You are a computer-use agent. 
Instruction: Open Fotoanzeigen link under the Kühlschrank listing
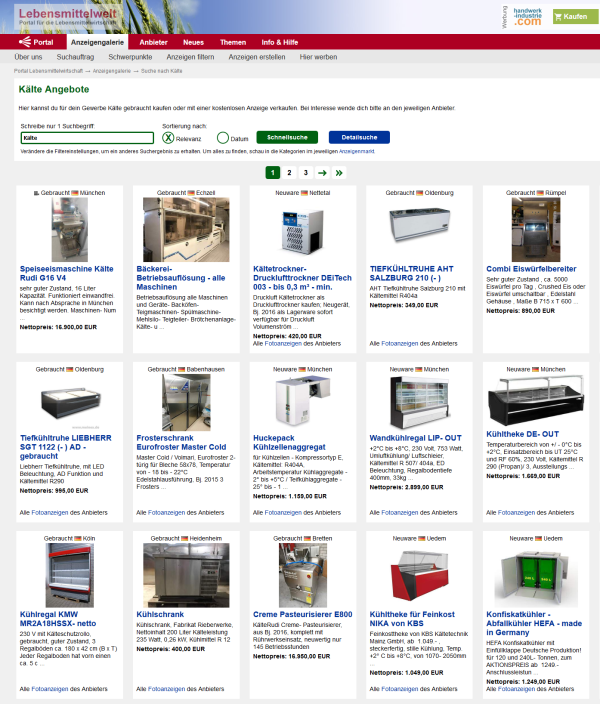[x=166, y=689]
